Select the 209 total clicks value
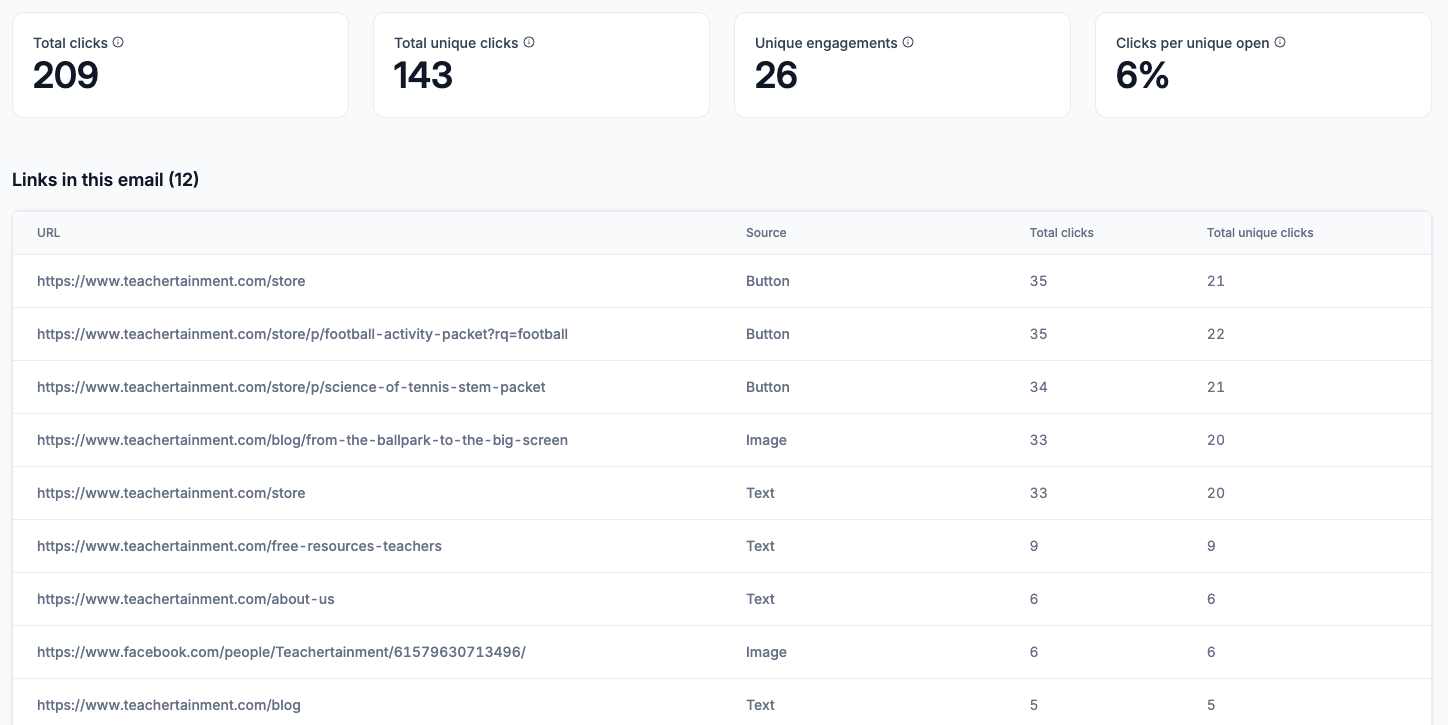 point(66,76)
